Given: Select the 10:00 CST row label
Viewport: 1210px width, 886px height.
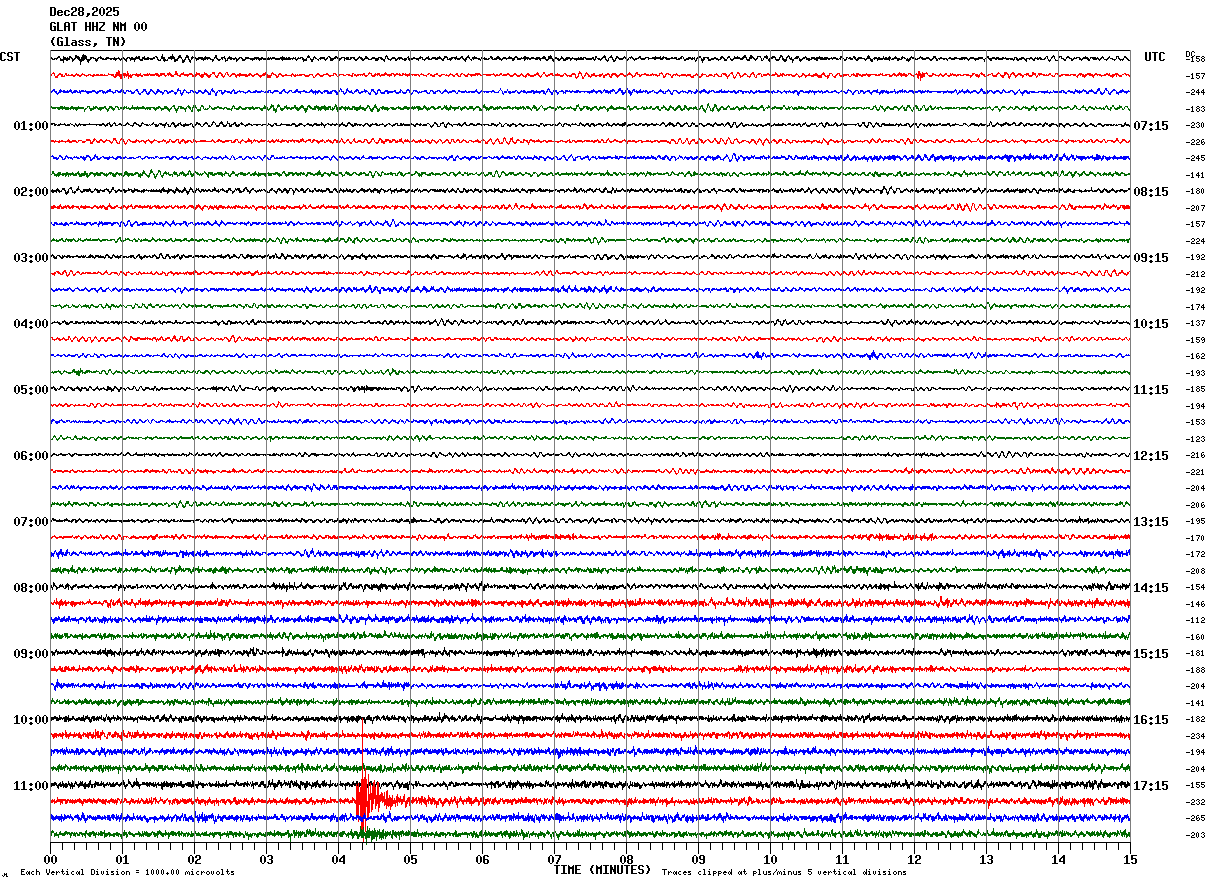Looking at the screenshot, I should point(31,720).
